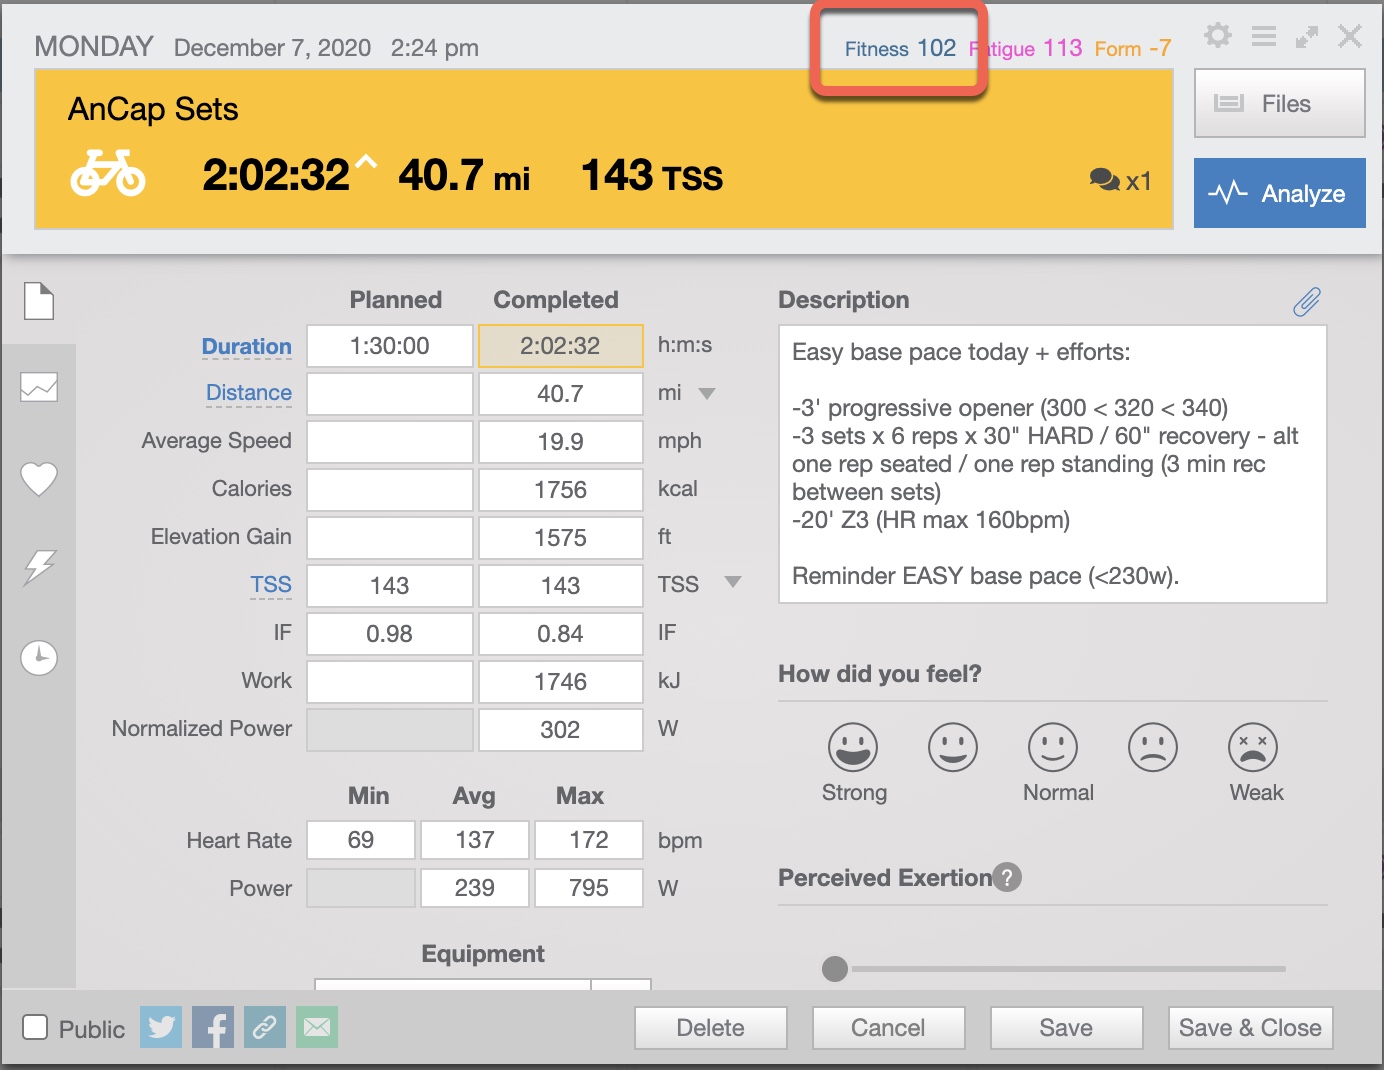Select the Strong feeling smiley
Image resolution: width=1384 pixels, height=1070 pixels.
tap(853, 747)
